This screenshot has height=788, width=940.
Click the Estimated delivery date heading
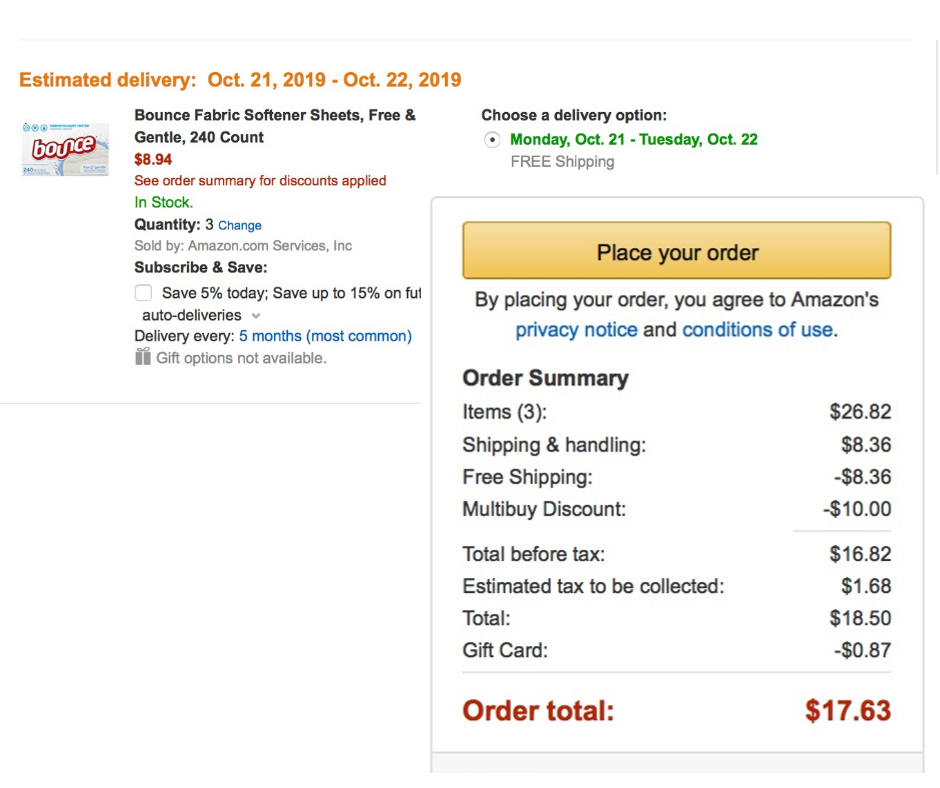coord(240,80)
